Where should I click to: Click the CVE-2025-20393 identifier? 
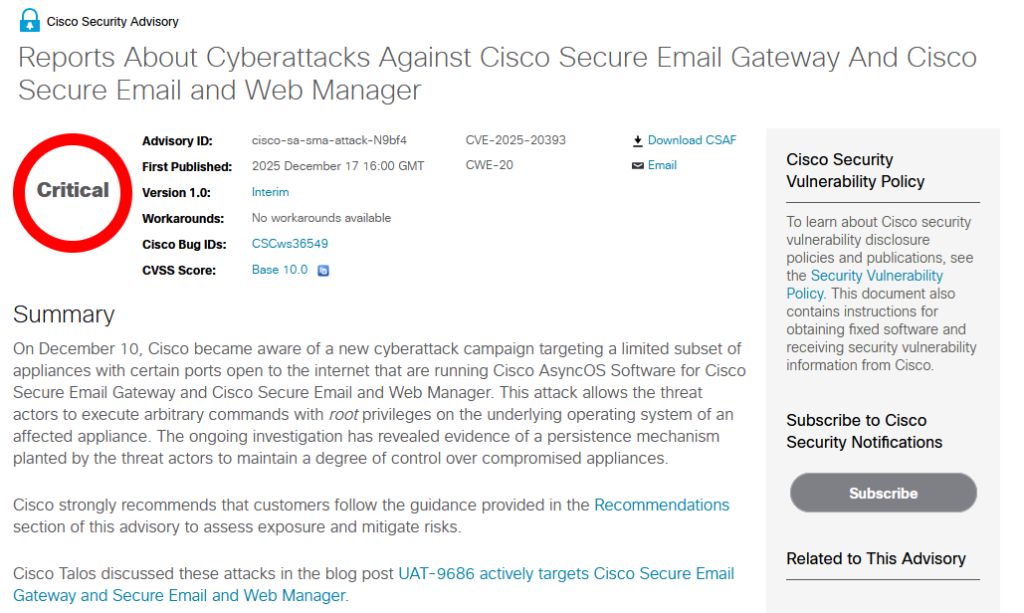516,140
